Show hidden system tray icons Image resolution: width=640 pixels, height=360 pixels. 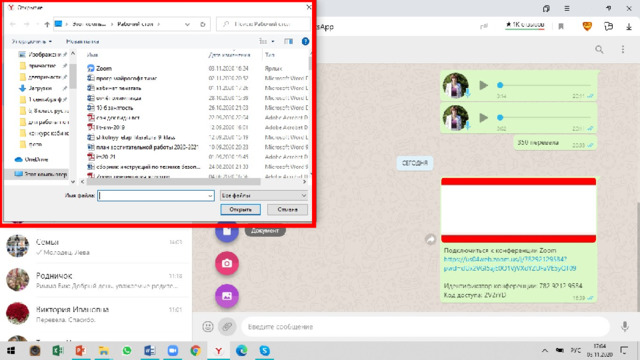pyautogui.click(x=544, y=351)
